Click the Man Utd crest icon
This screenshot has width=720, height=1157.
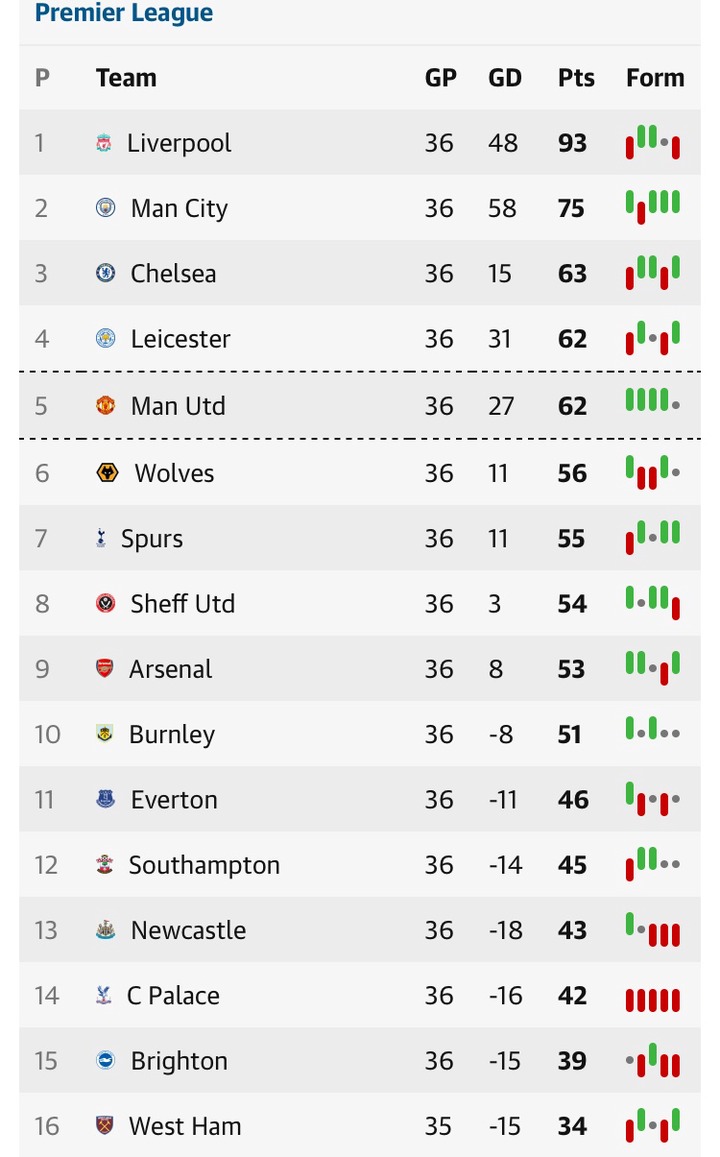point(105,406)
